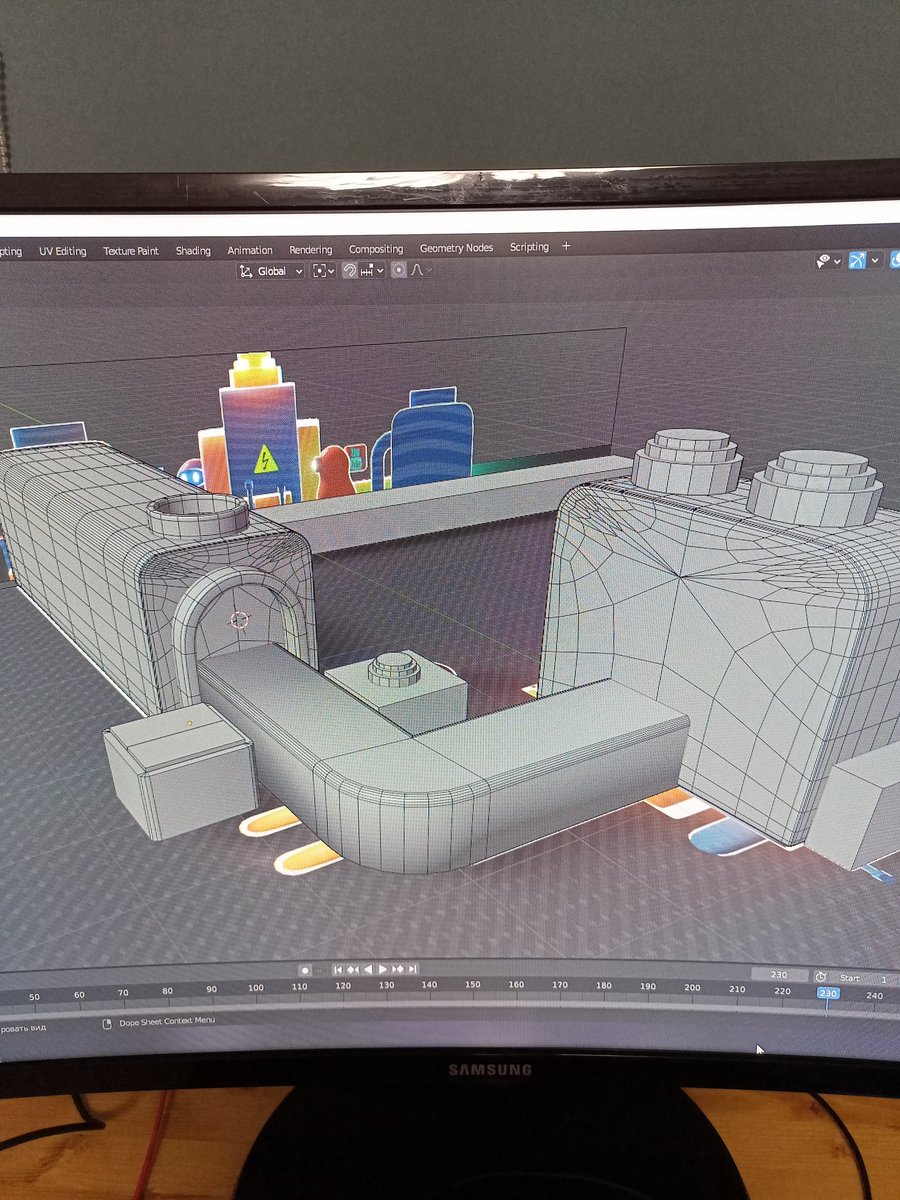Open the Global transform orientation dropdown
Screen dimensions: 900x1200
tap(271, 271)
